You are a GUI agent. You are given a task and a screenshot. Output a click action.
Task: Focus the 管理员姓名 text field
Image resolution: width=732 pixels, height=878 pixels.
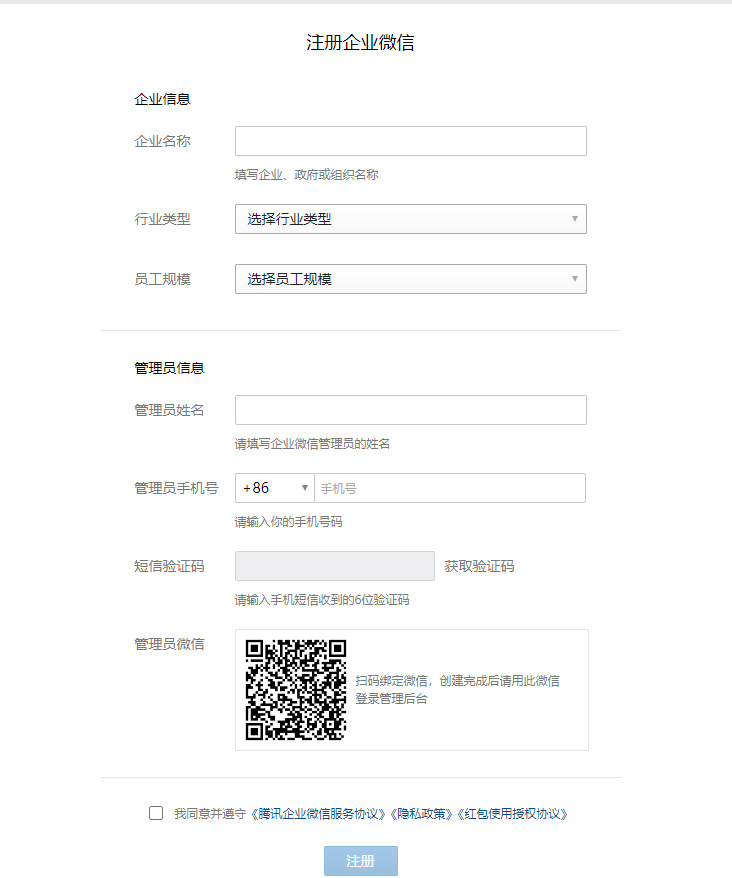pos(411,410)
